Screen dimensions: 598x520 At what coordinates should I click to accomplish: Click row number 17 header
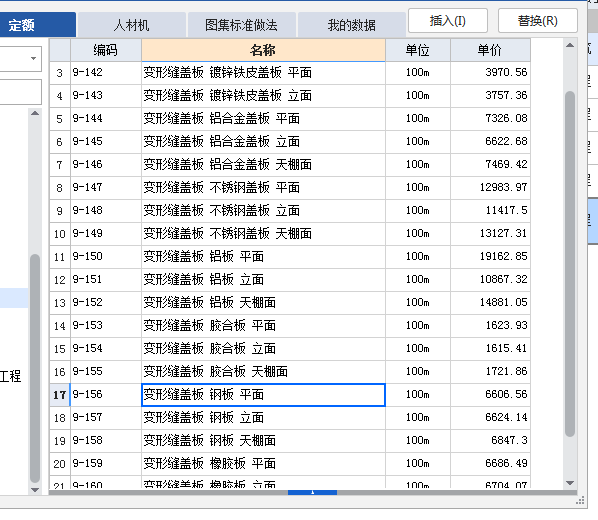point(60,394)
